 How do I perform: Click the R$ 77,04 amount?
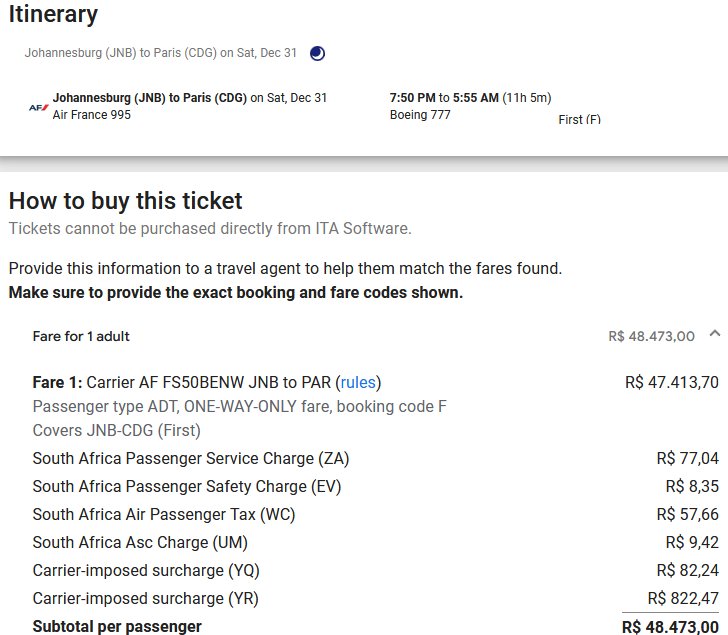pos(687,459)
